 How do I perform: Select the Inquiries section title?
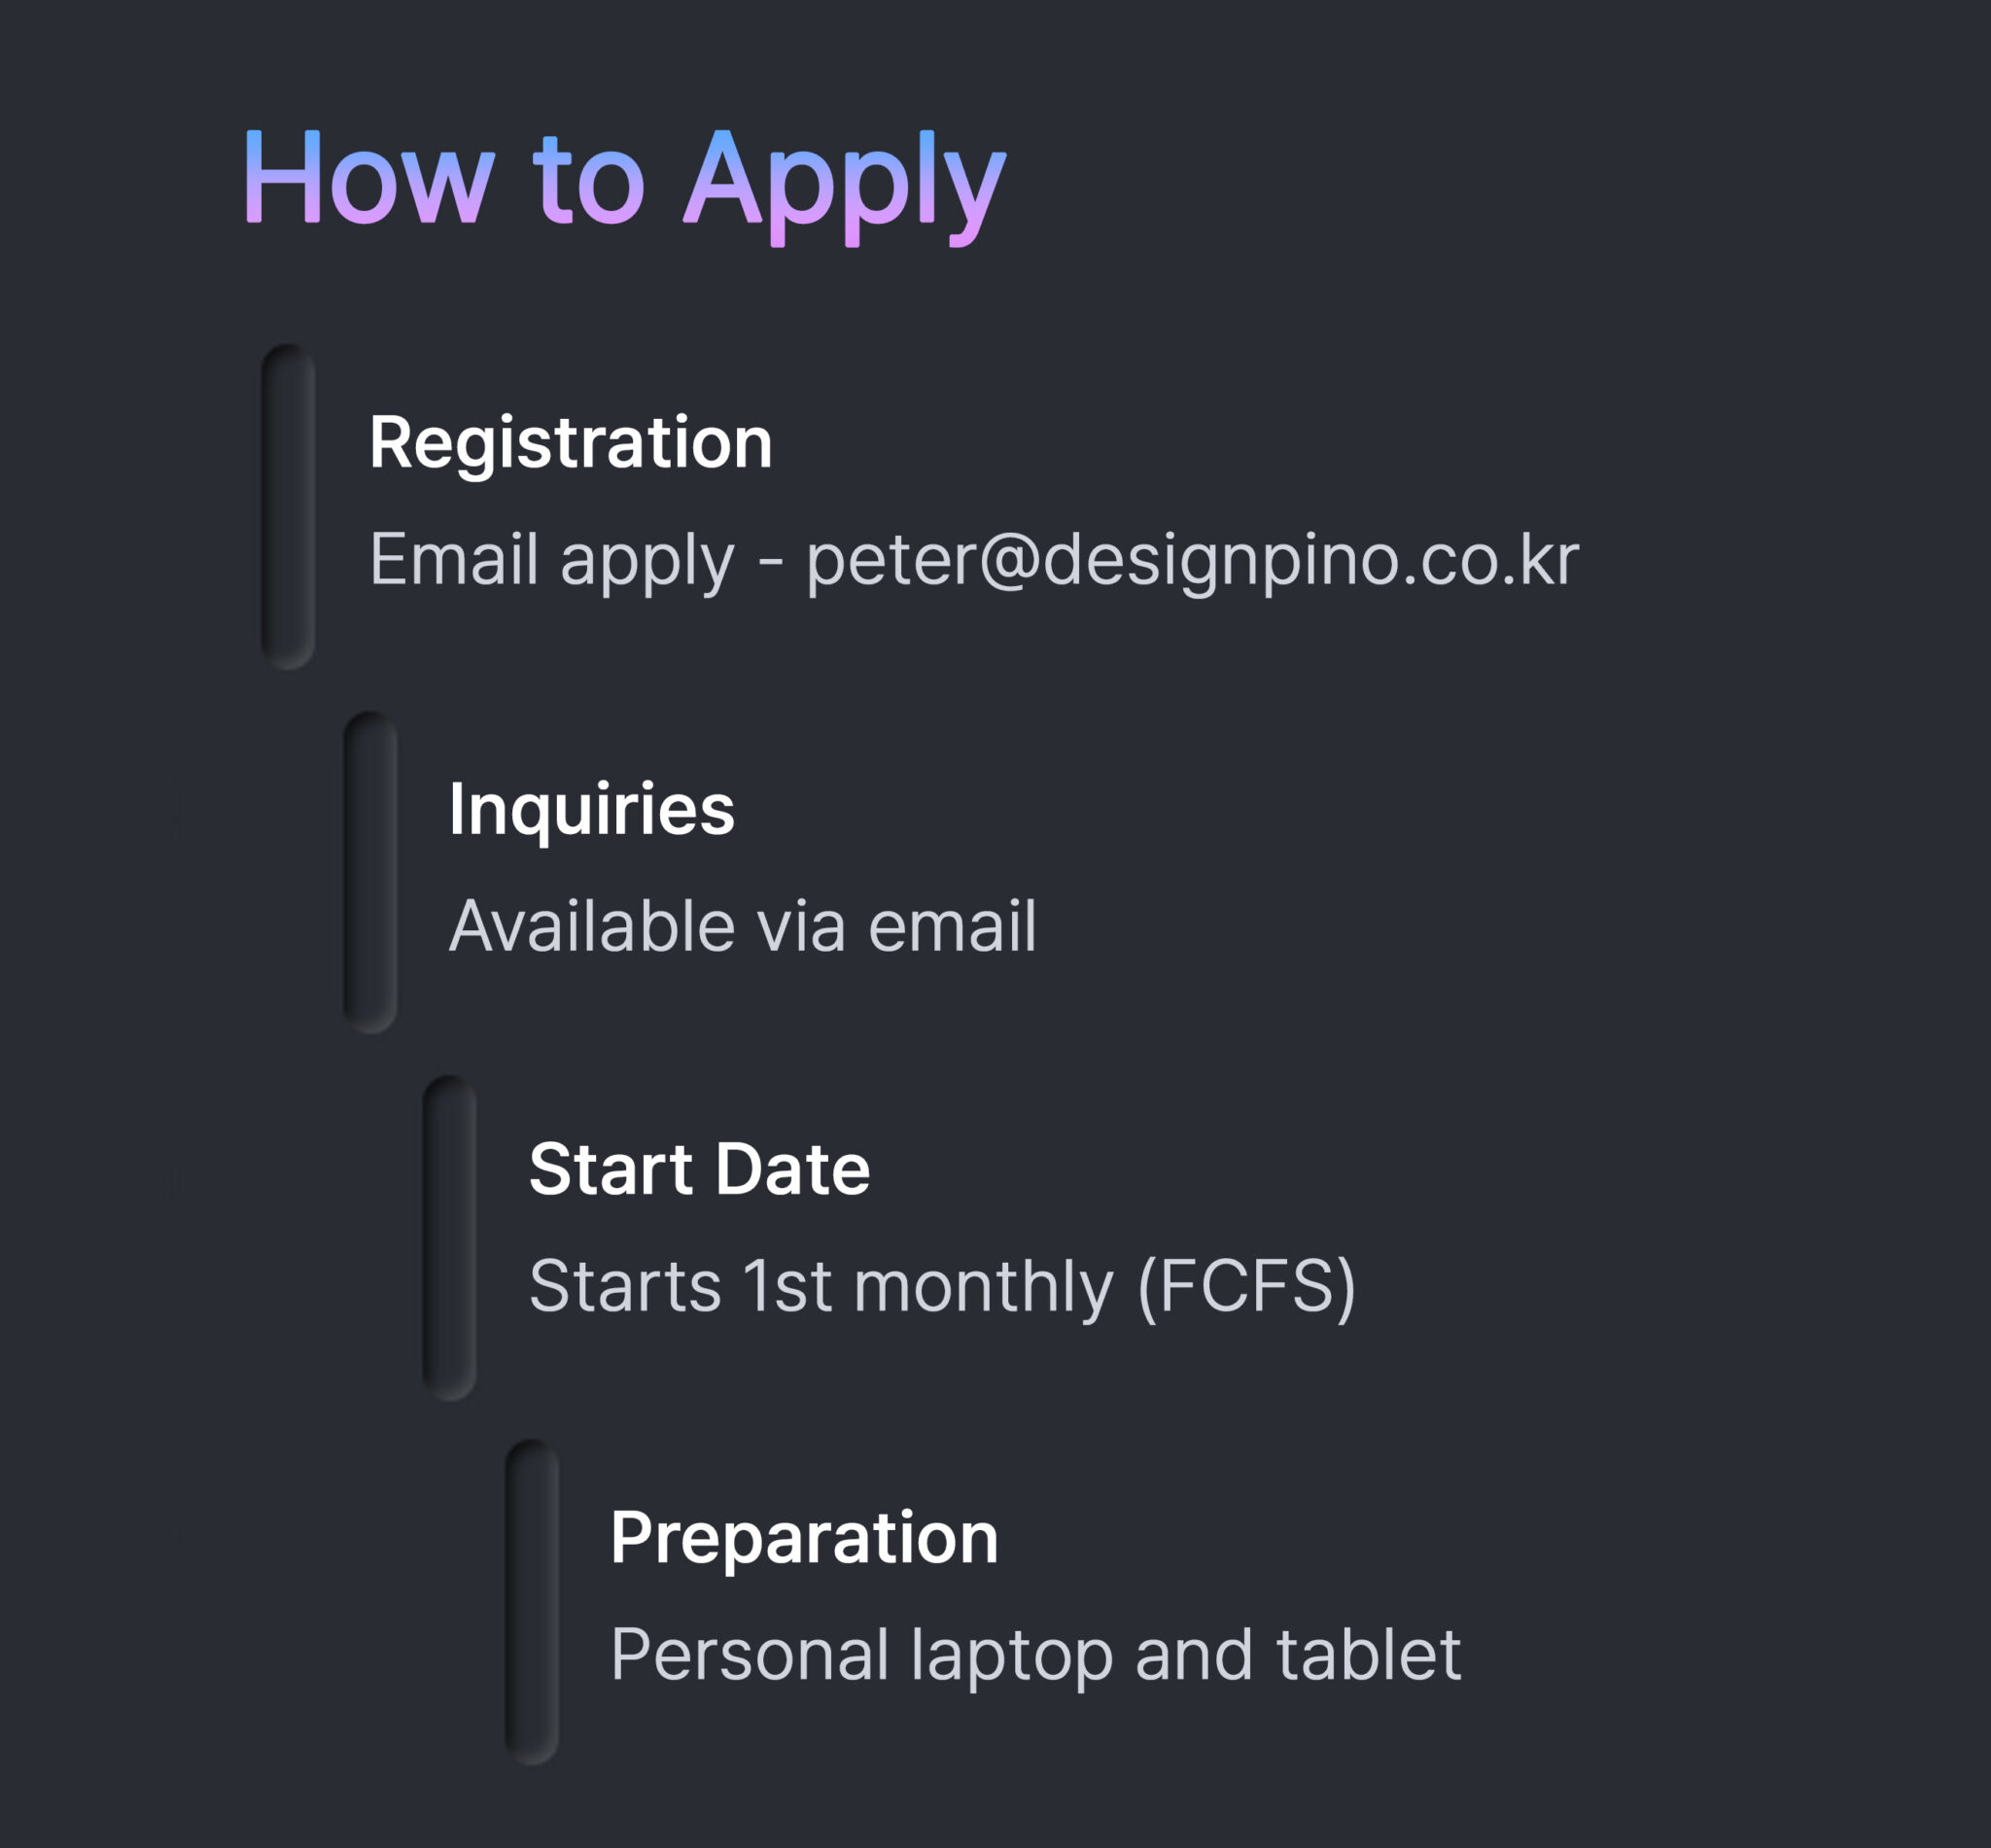591,808
